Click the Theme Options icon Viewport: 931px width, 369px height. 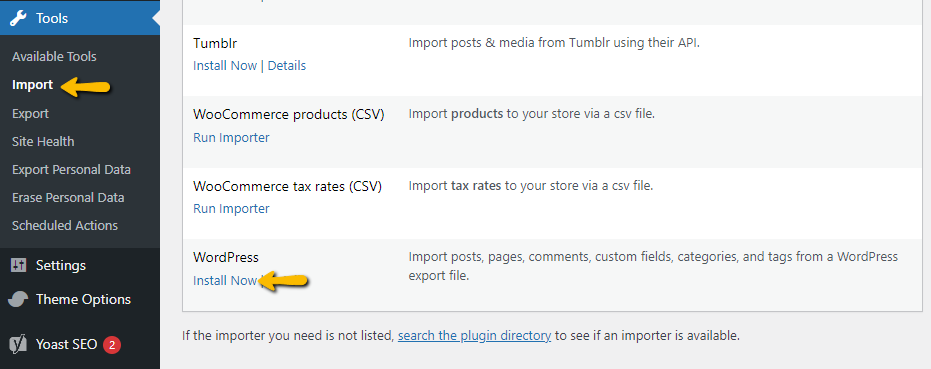(x=18, y=299)
